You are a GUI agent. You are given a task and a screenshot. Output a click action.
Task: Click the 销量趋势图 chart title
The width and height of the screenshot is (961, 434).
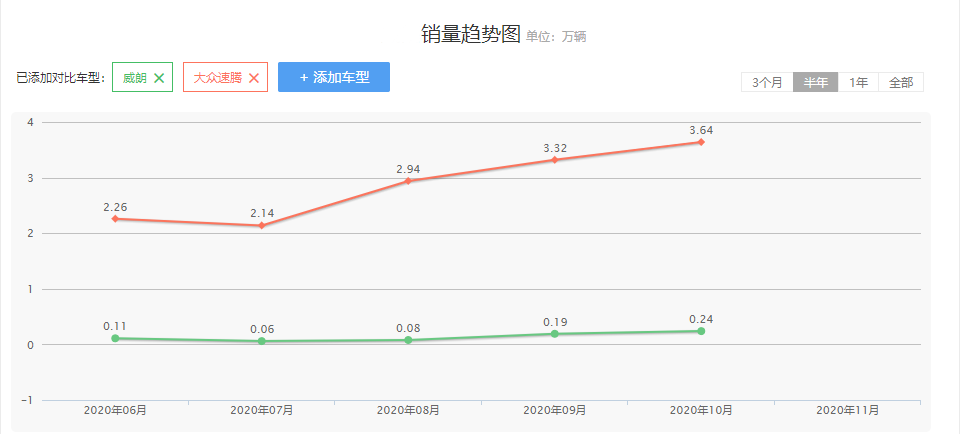(x=471, y=35)
